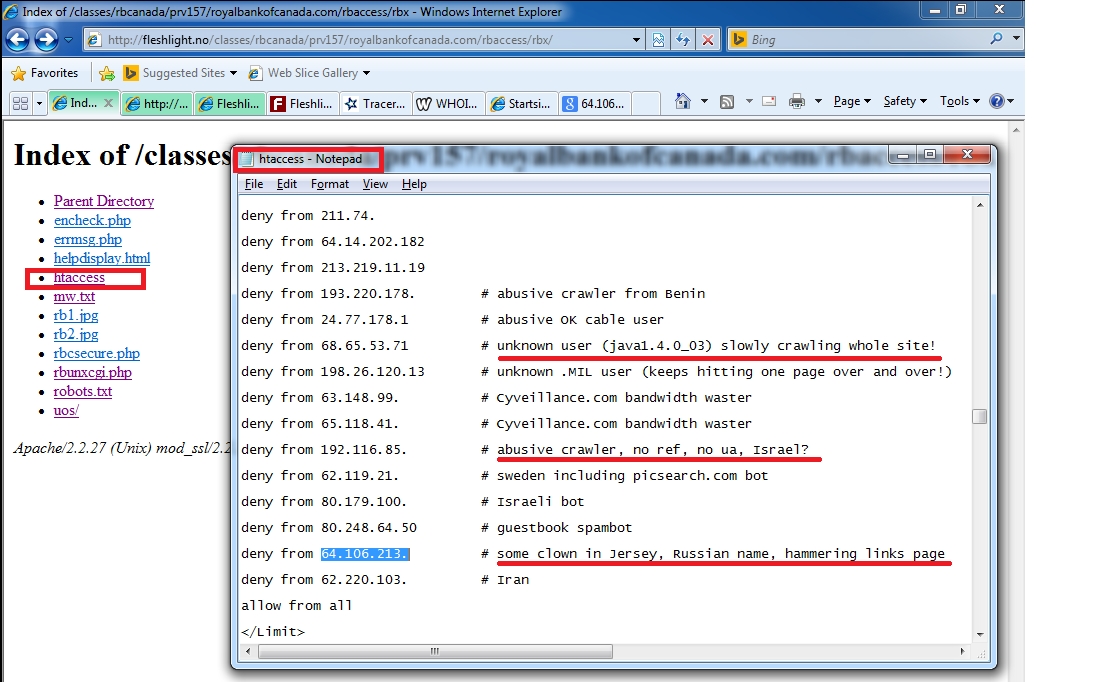Open the rbunxcgi.php link
The width and height of the screenshot is (1120, 682).
[x=93, y=373]
